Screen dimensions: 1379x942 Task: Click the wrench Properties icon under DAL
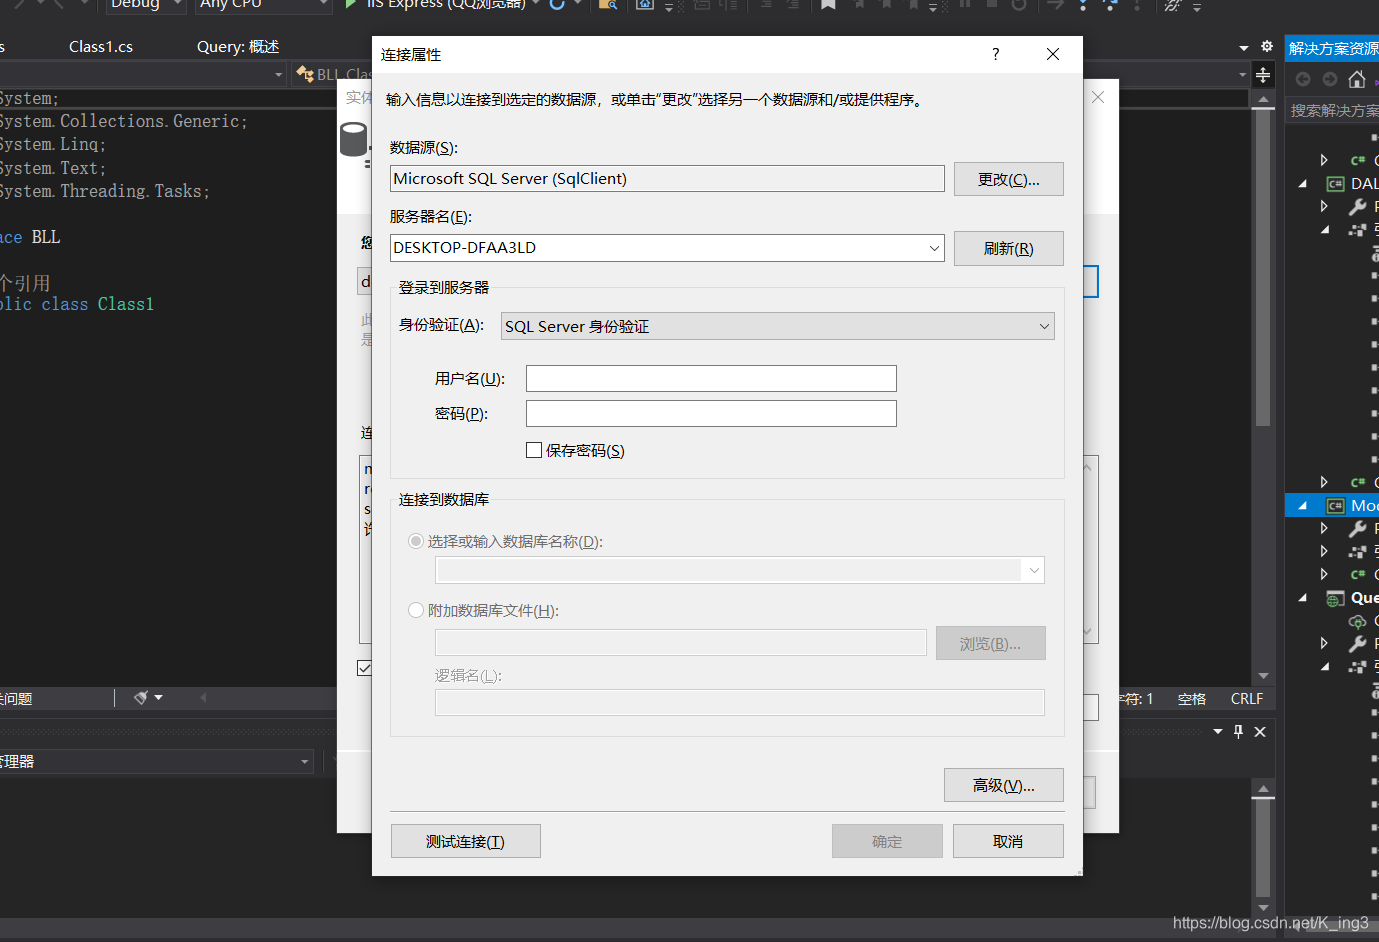pyautogui.click(x=1357, y=206)
